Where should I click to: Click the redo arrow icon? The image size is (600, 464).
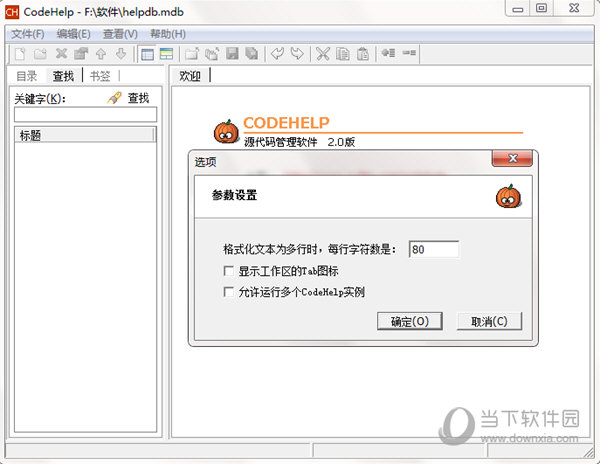[297, 54]
